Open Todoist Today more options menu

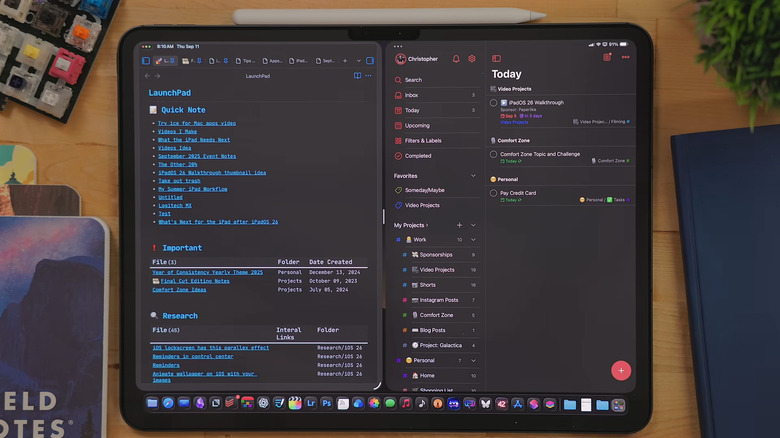626,57
